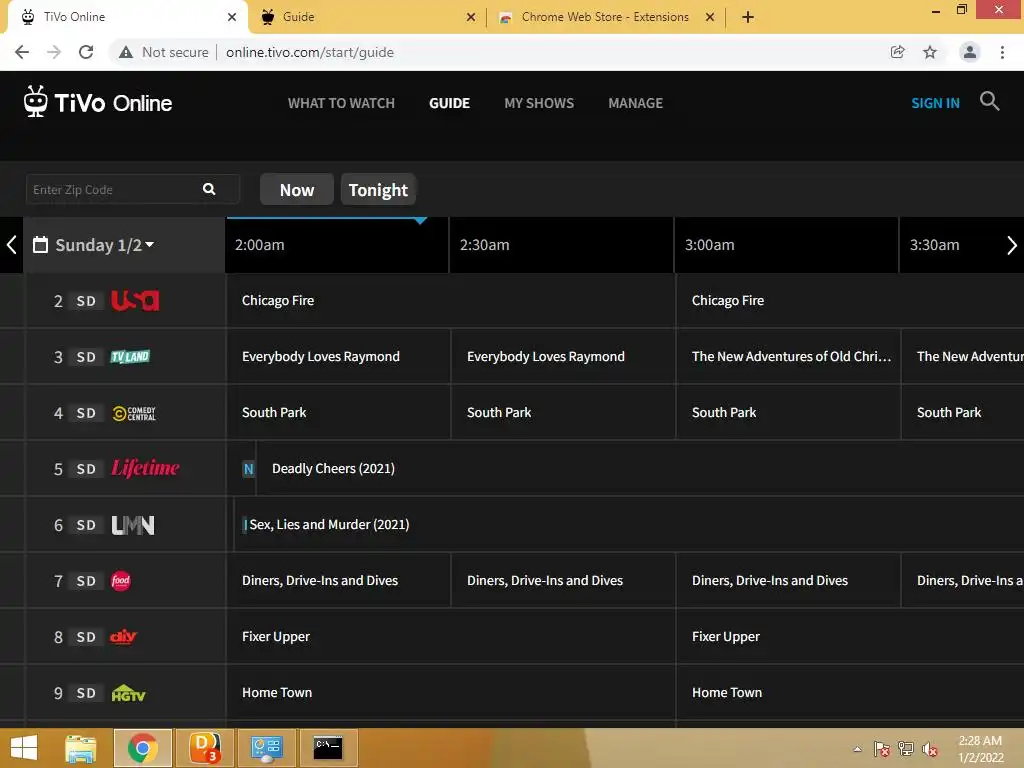
Task: Open GUIDE menu item
Action: (449, 103)
